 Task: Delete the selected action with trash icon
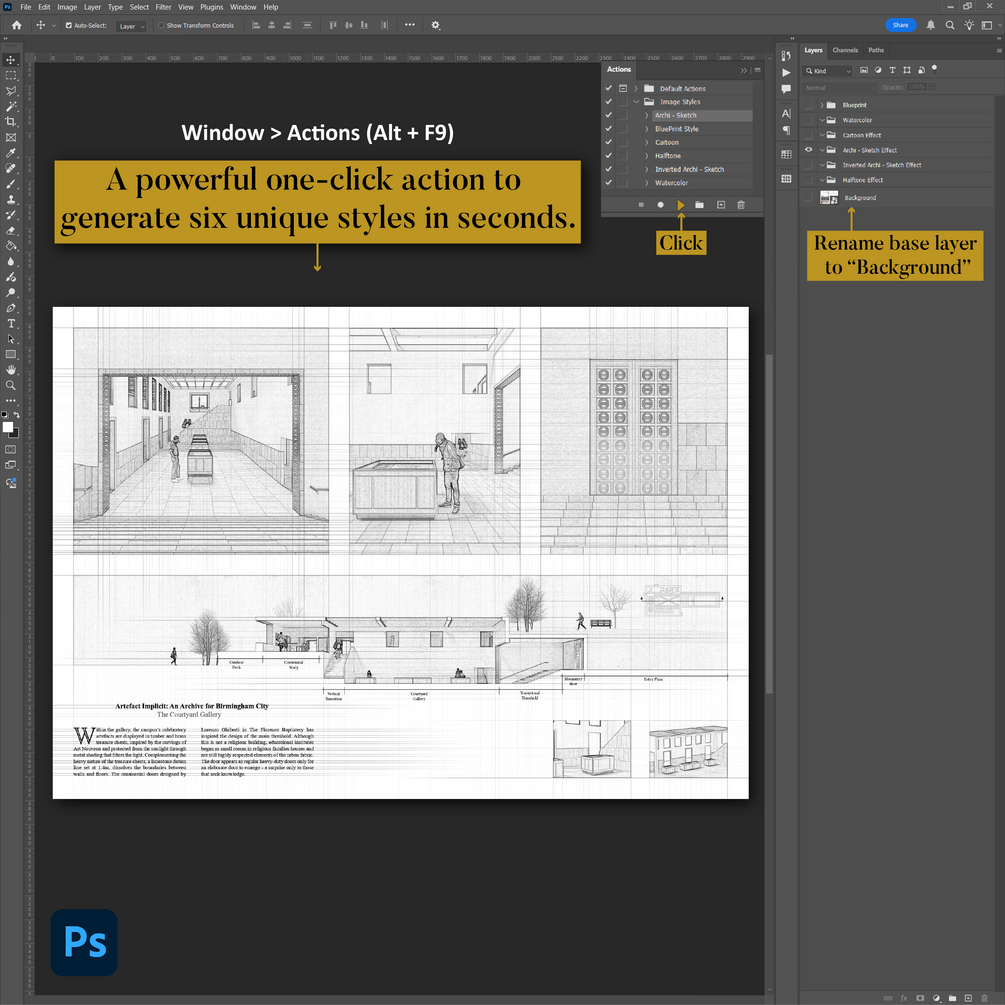pos(741,205)
